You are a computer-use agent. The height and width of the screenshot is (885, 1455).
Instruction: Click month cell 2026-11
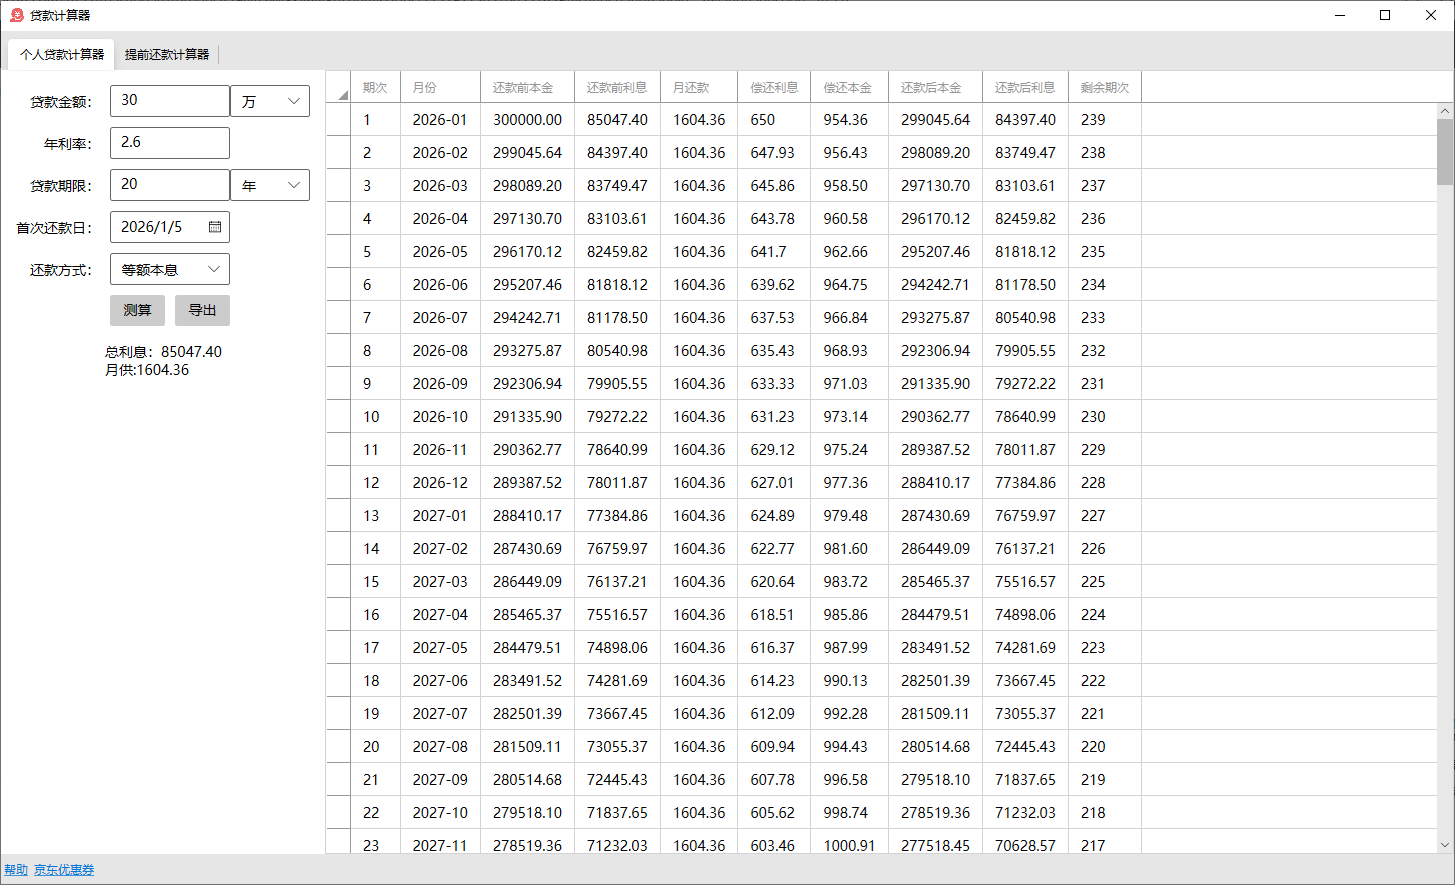click(440, 449)
